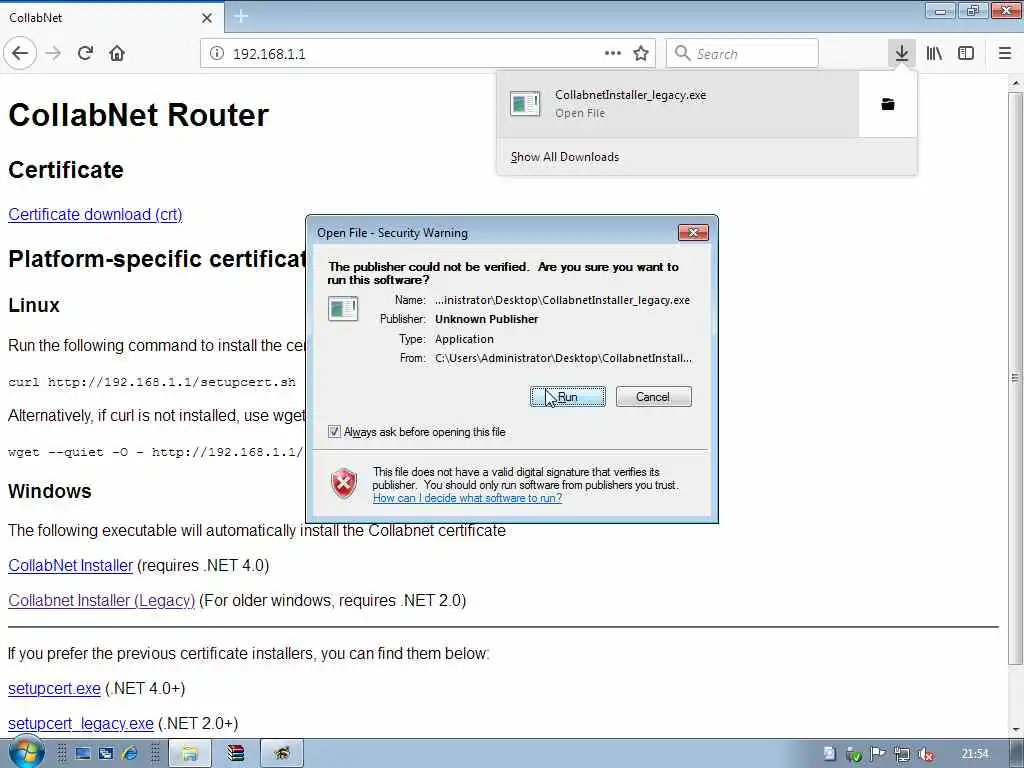Open Internet Explorer from quick launch

tap(130, 754)
